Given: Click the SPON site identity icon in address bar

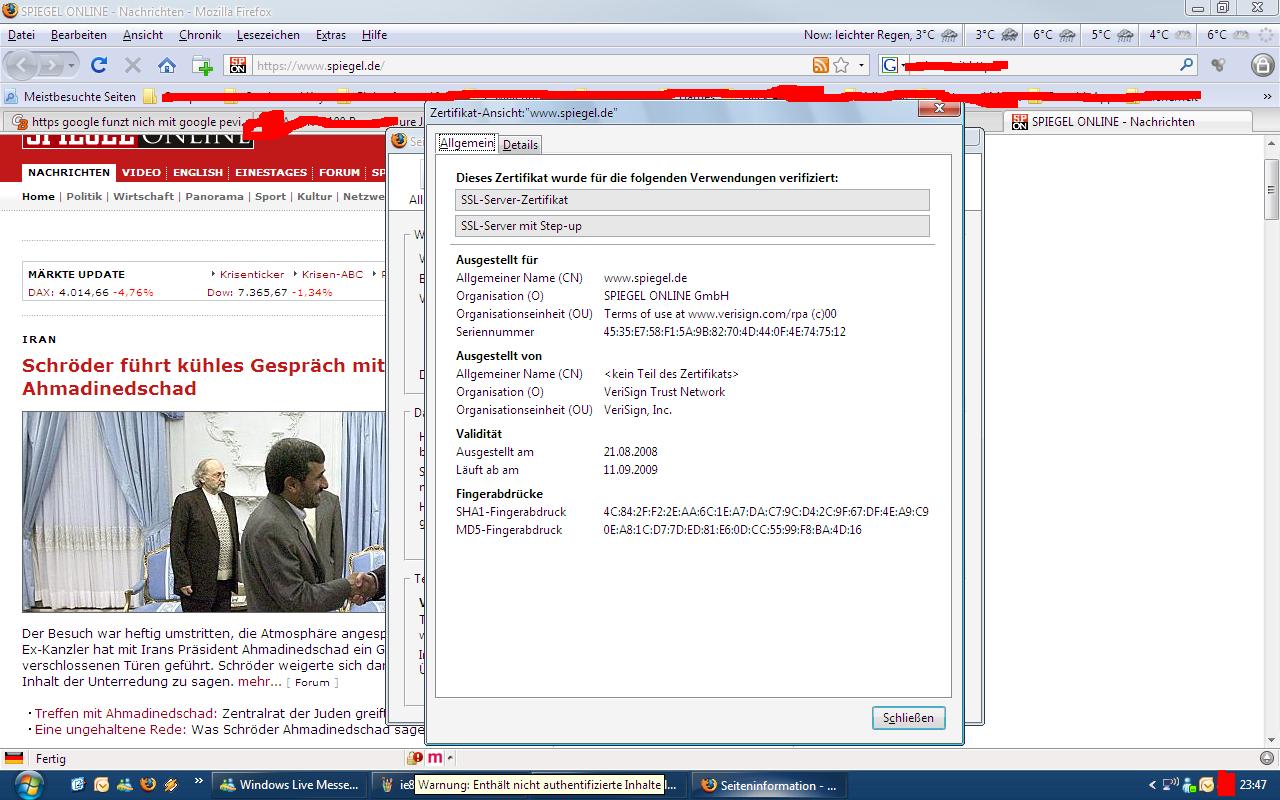Looking at the screenshot, I should pyautogui.click(x=238, y=65).
